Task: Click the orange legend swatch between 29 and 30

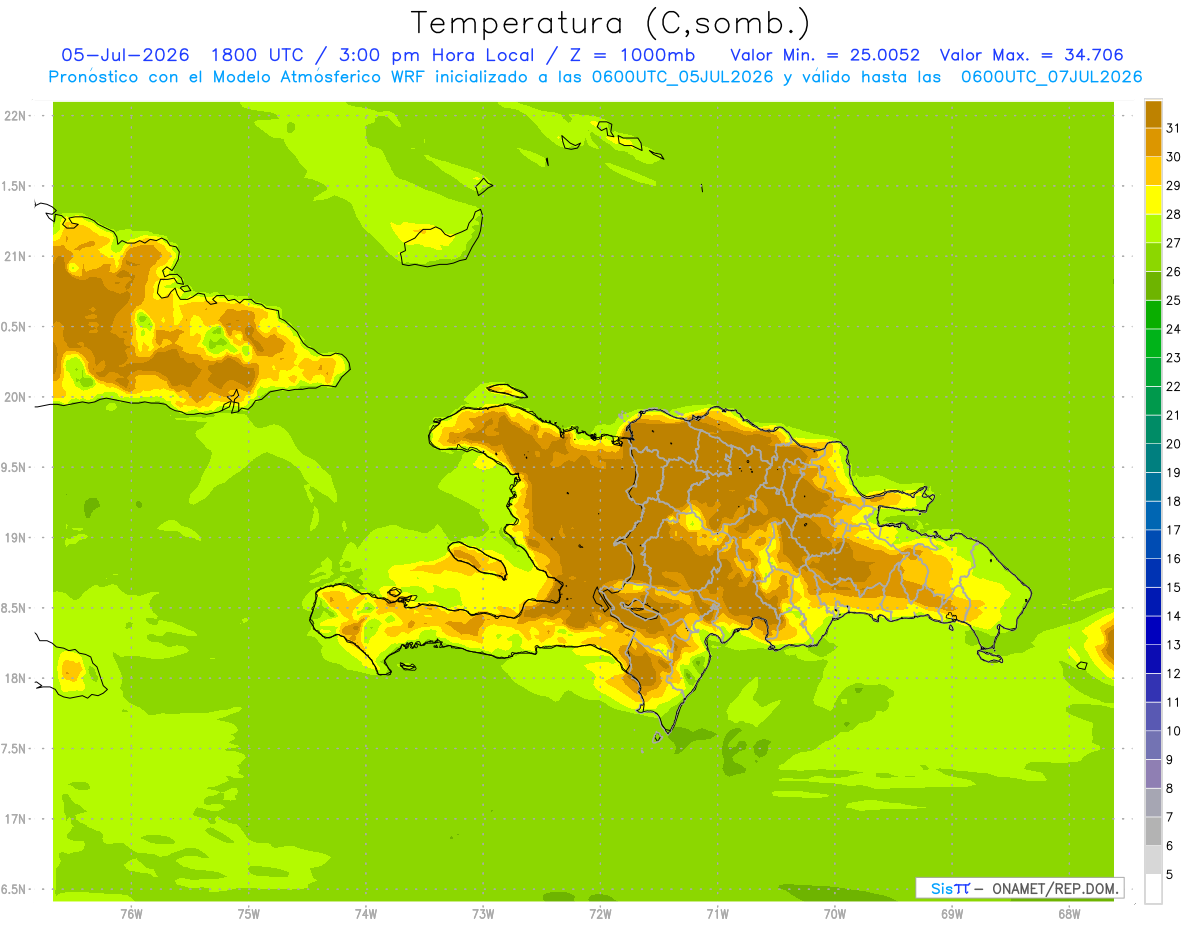Action: 1153,170
